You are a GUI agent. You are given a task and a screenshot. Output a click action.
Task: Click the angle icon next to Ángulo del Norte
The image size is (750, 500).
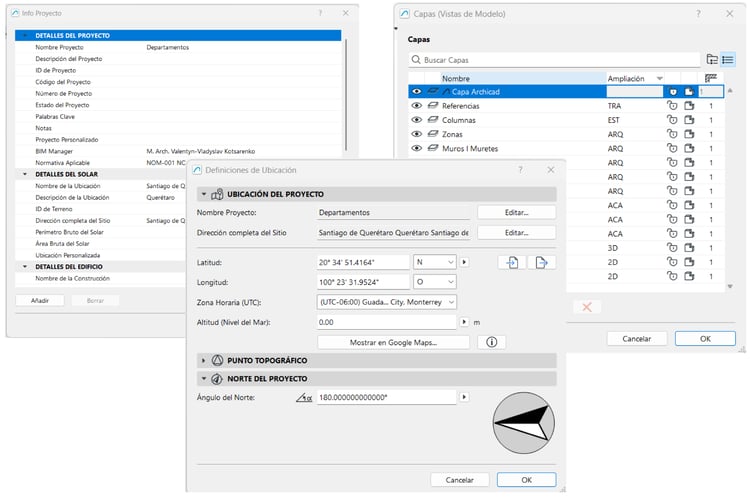click(x=304, y=397)
